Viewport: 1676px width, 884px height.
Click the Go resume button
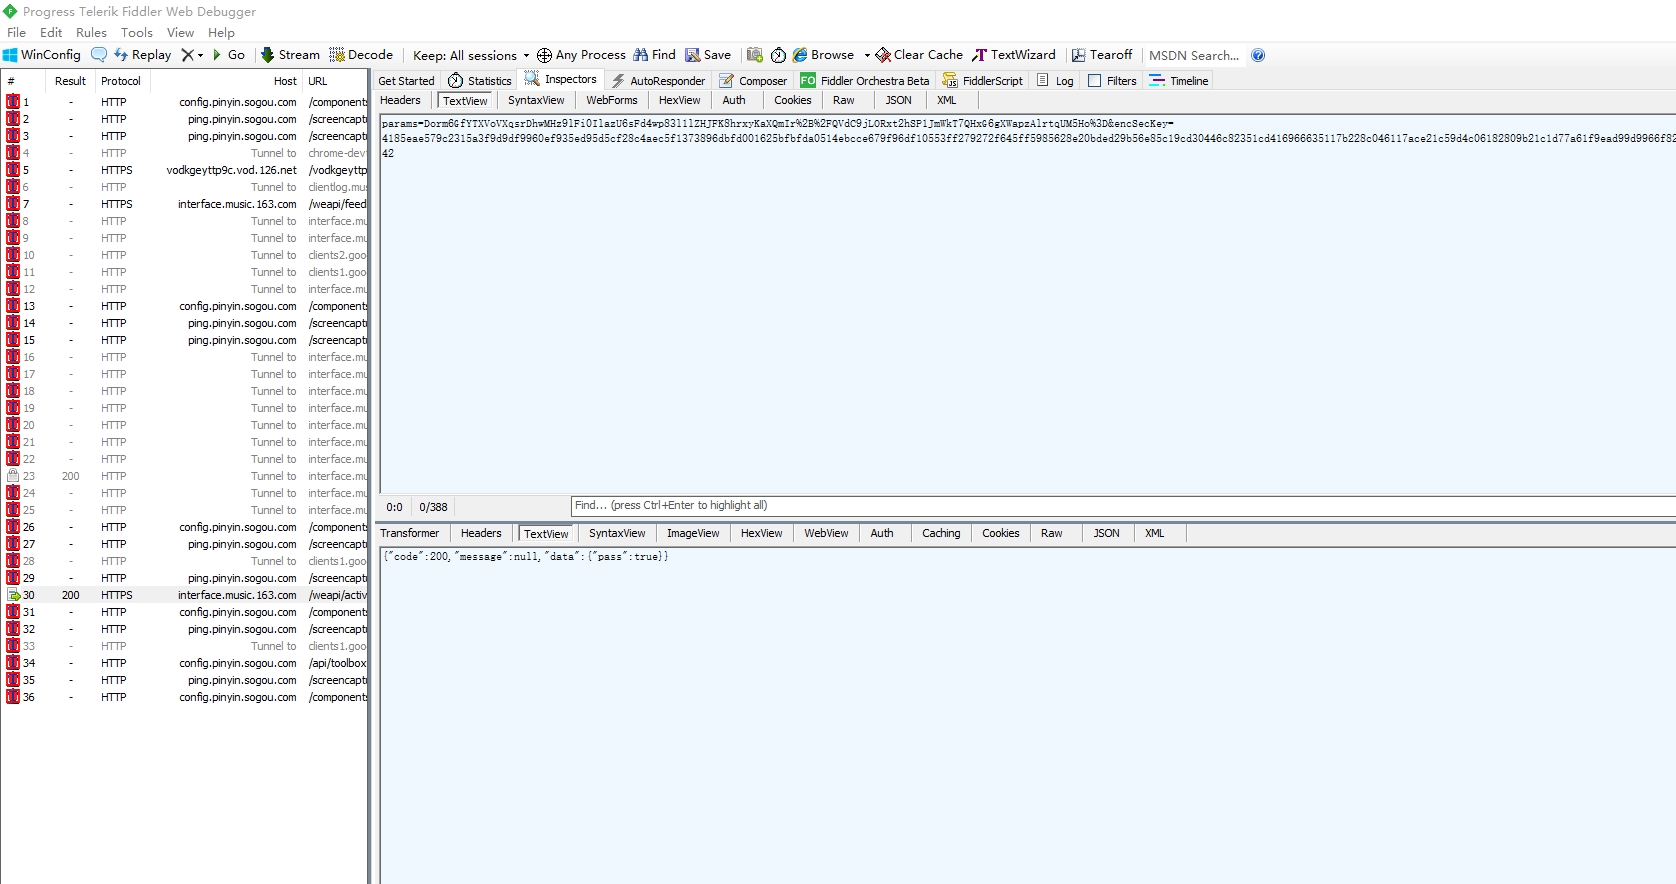pos(228,55)
